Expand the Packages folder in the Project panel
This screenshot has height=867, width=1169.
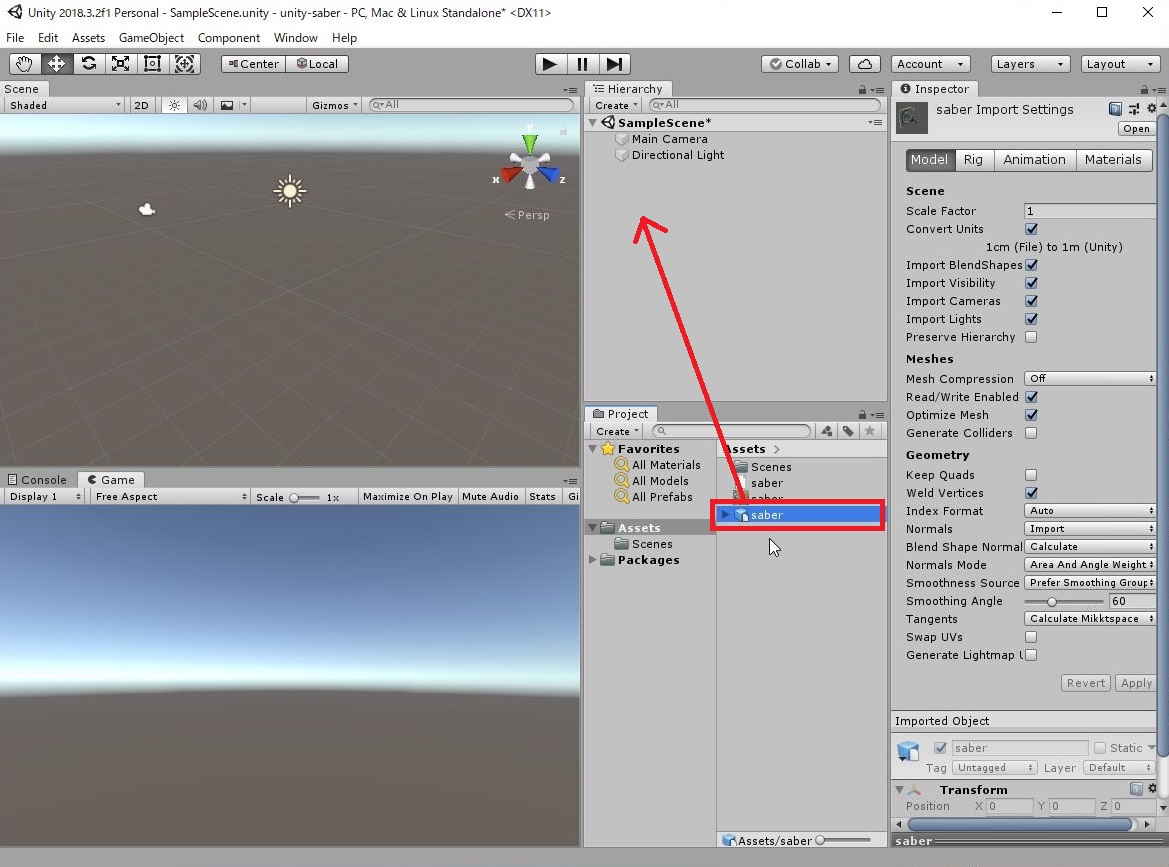tap(592, 560)
